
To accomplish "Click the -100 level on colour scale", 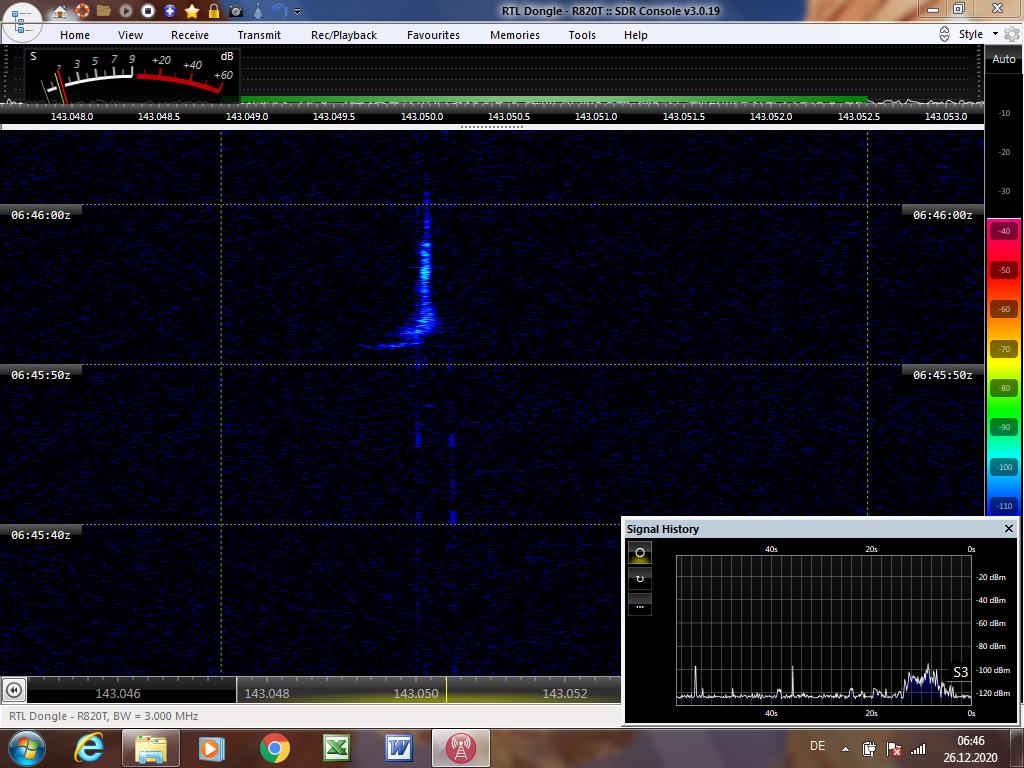I will click(x=1004, y=467).
